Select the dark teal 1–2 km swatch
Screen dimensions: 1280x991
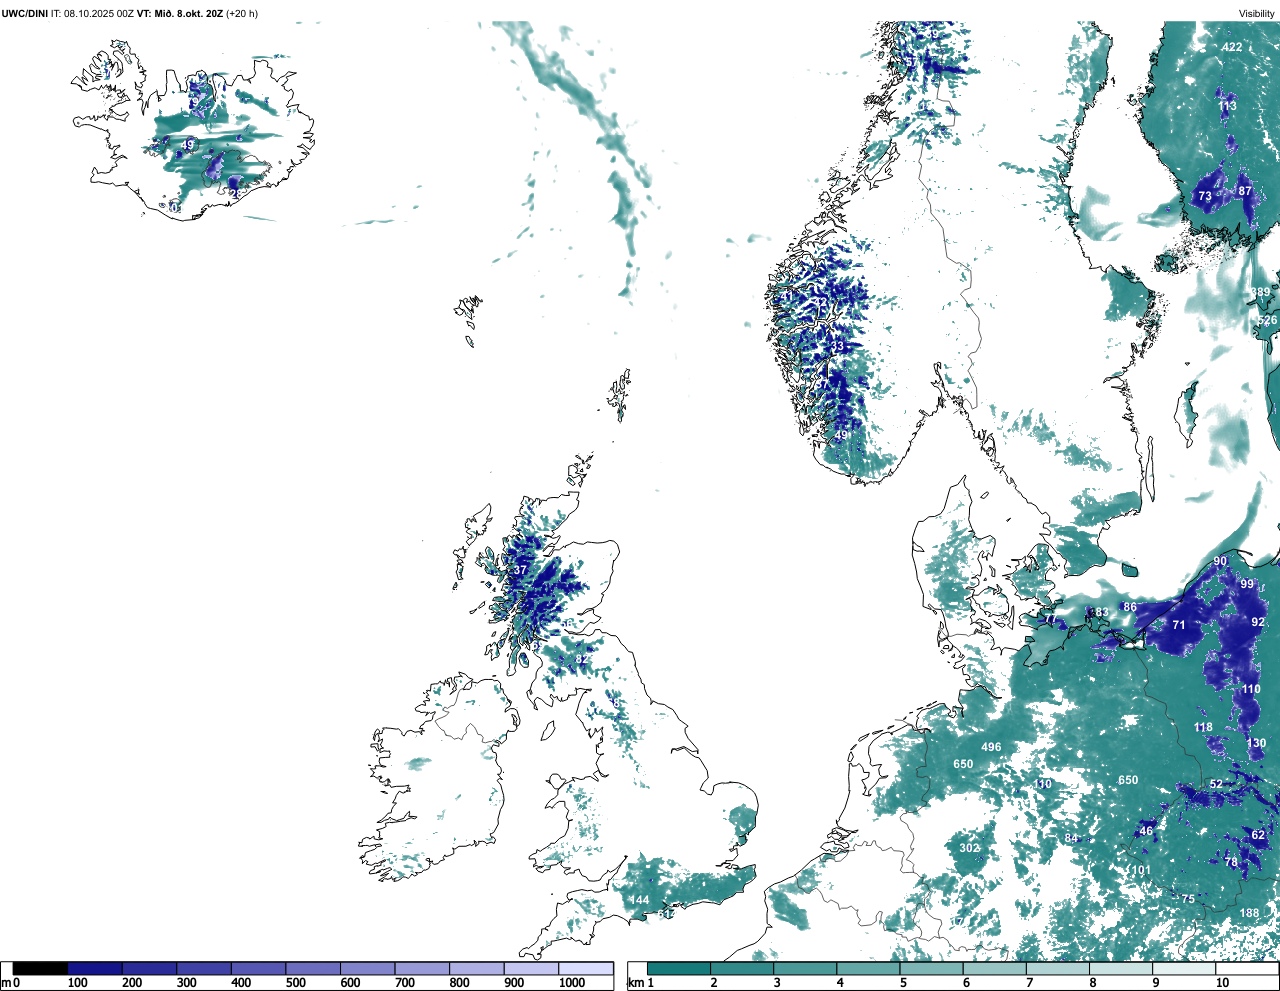coord(679,968)
